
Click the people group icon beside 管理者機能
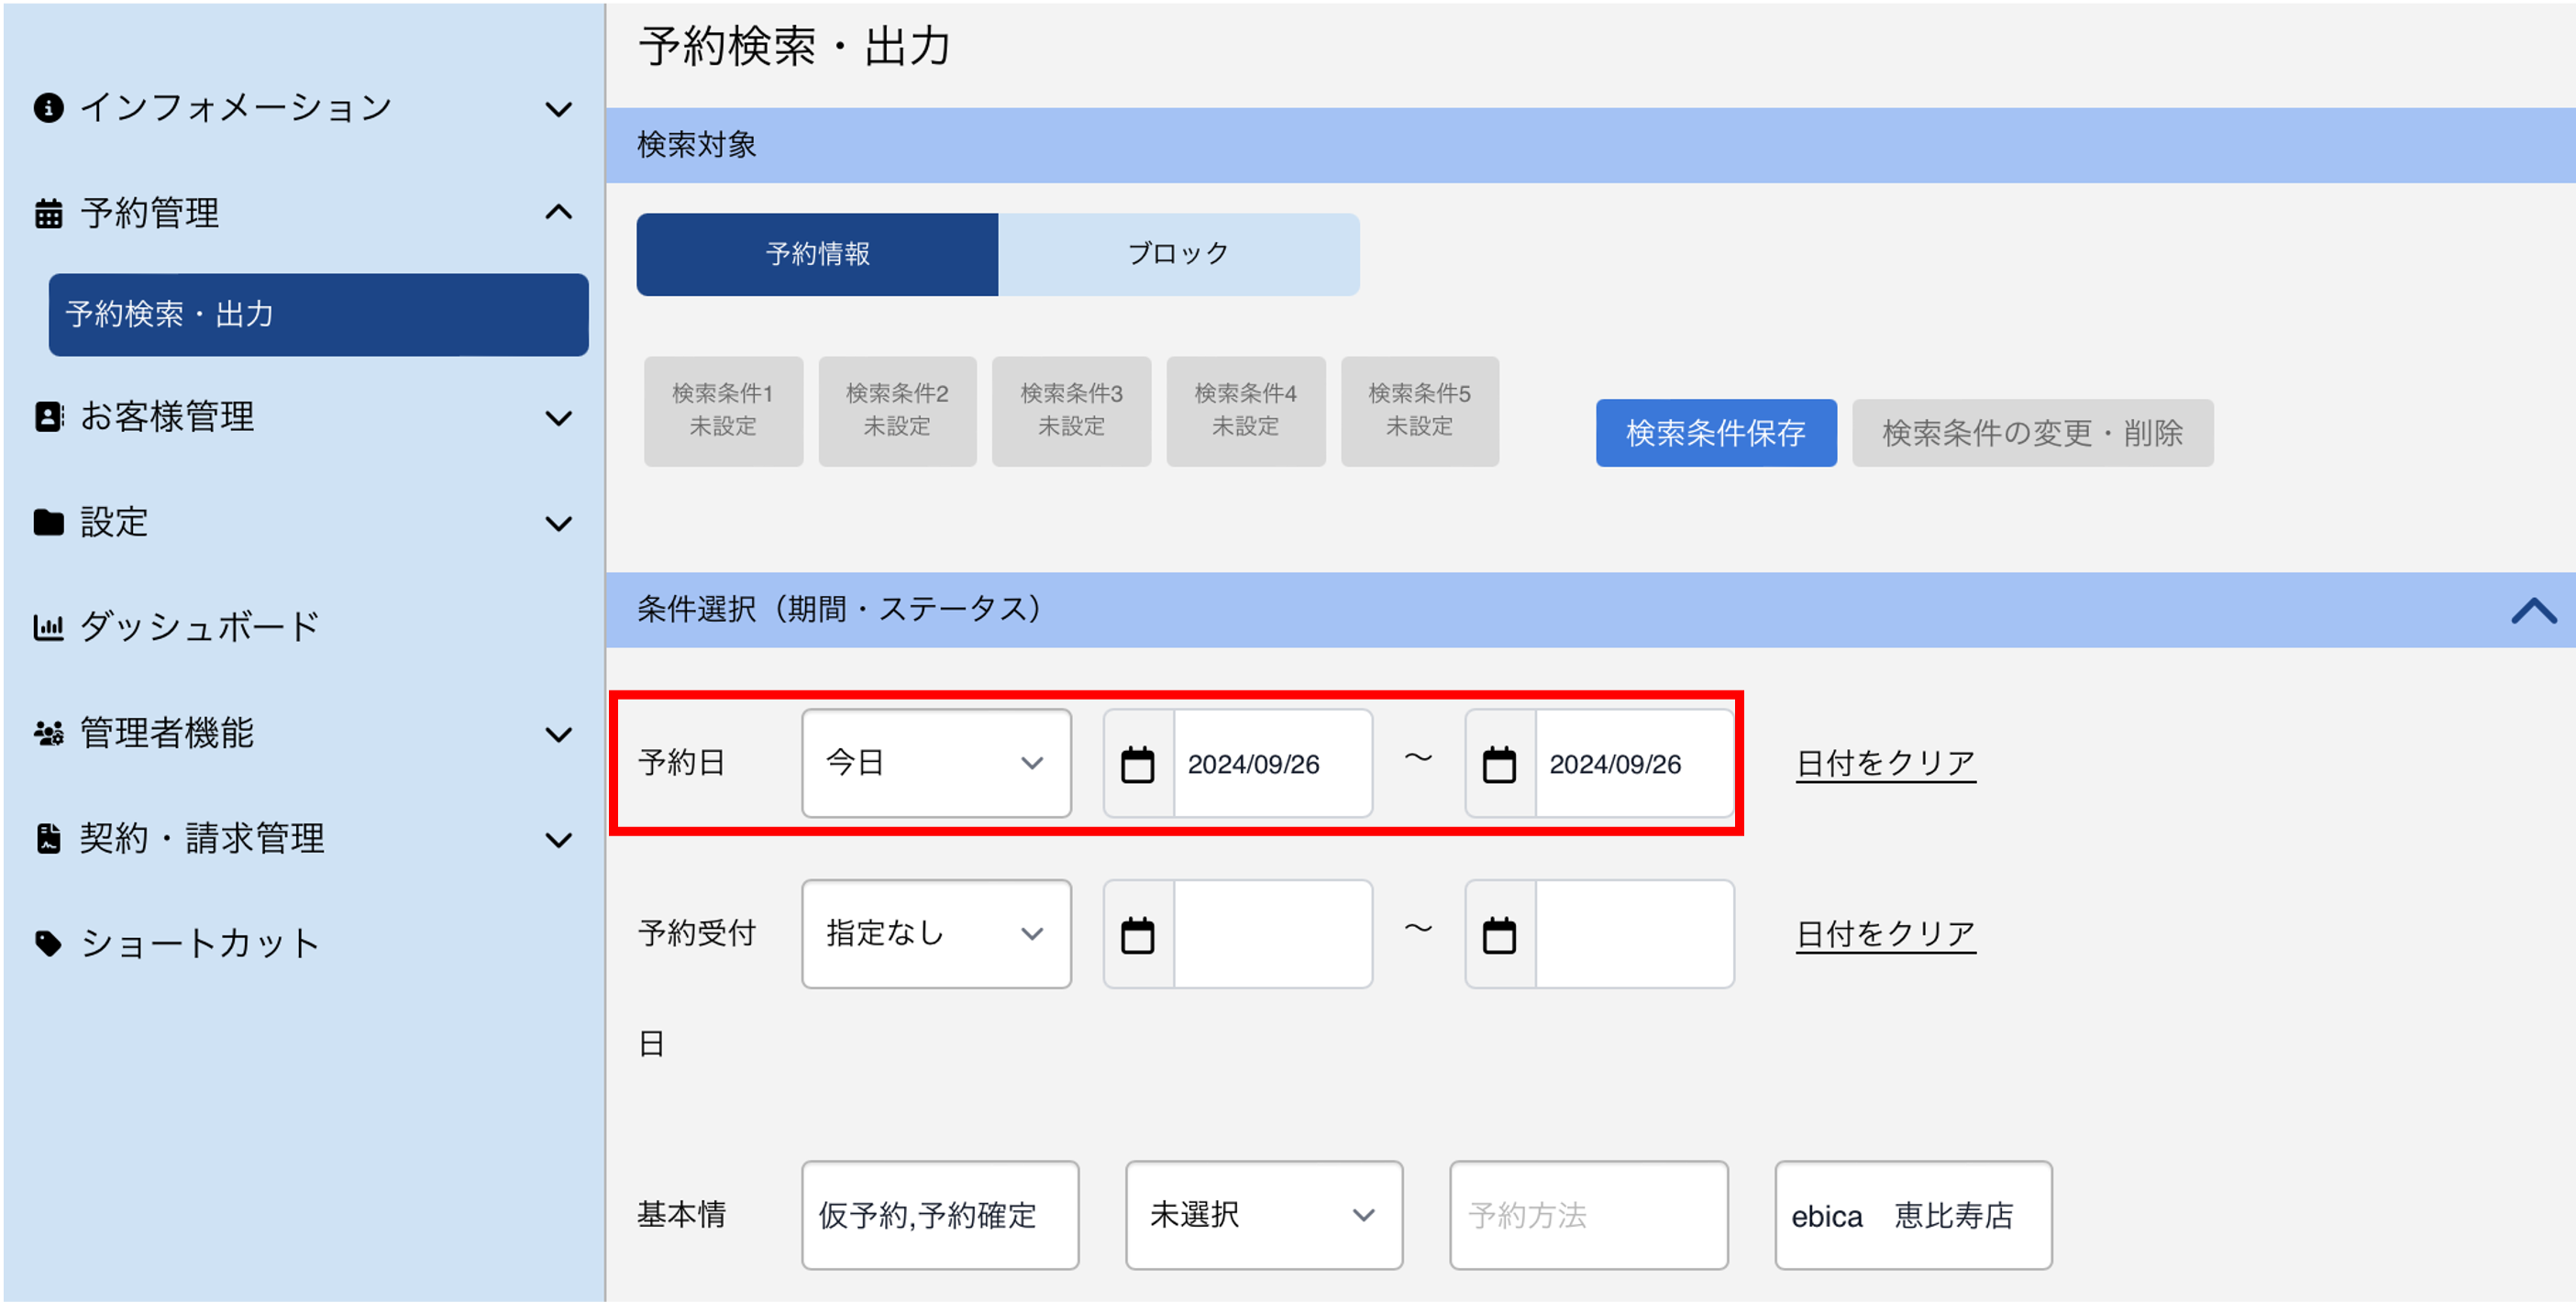coord(48,733)
